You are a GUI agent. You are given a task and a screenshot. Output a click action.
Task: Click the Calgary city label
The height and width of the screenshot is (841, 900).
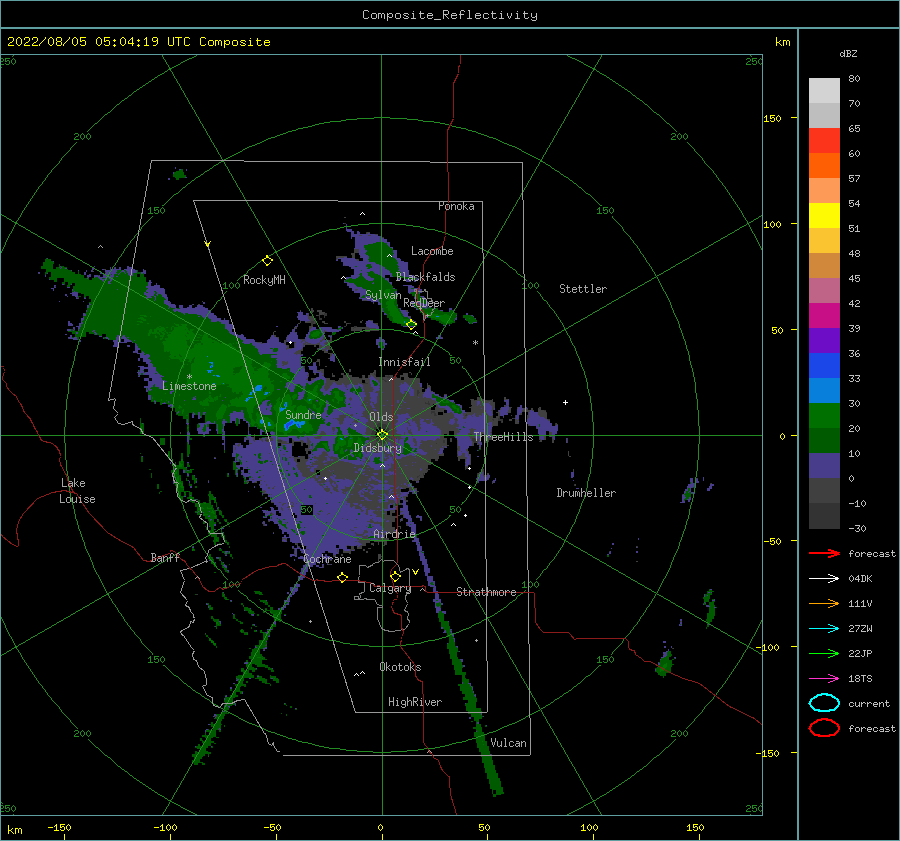click(390, 588)
